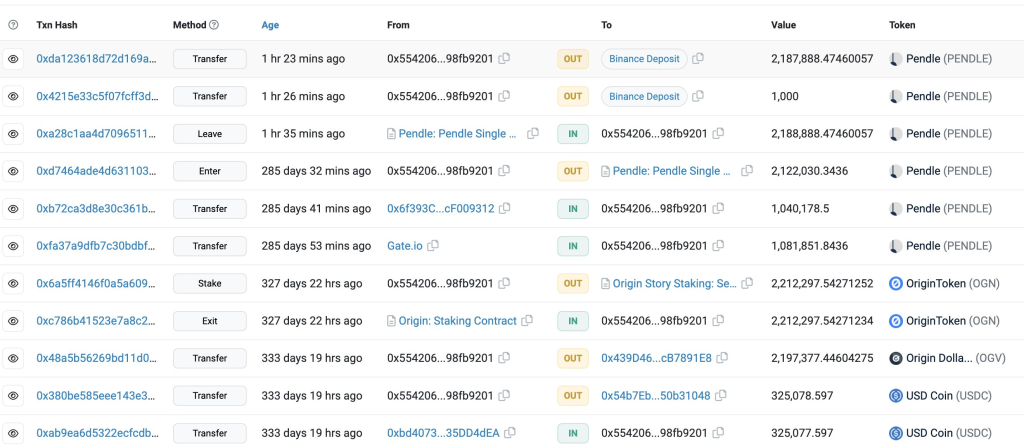Copy Binance Deposit address in 0xda123618d72d169a row
This screenshot has width=1024, height=445.
[x=697, y=58]
